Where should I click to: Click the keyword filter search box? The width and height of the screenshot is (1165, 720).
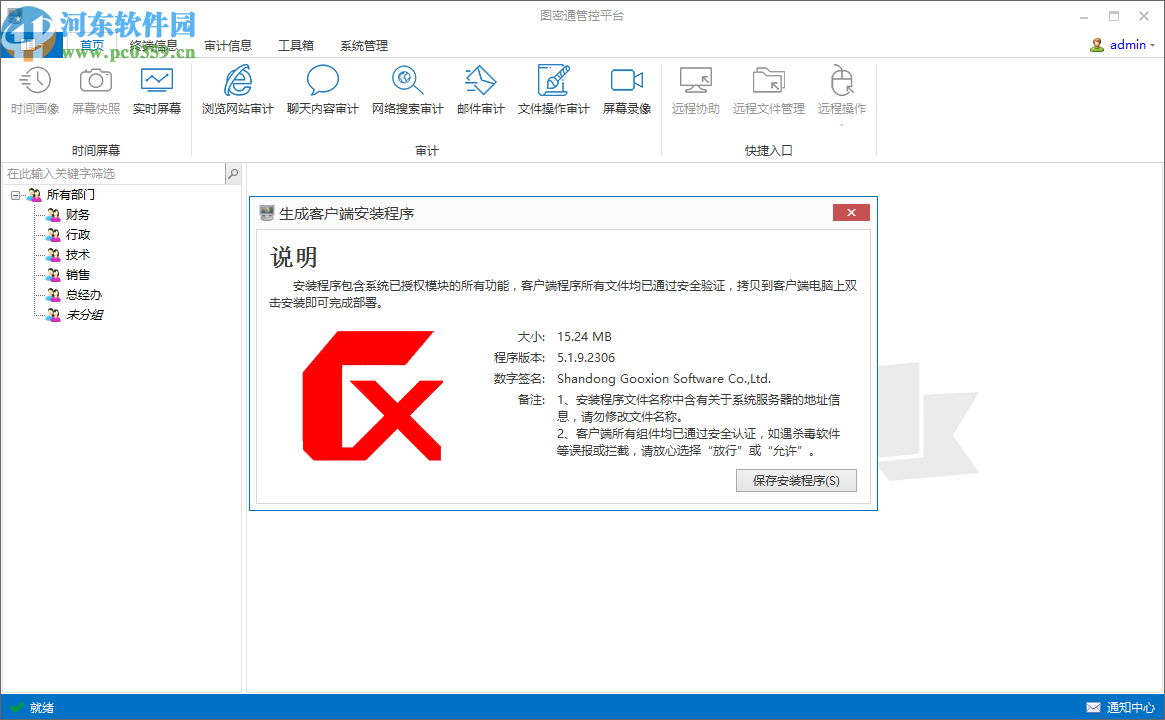tap(110, 173)
